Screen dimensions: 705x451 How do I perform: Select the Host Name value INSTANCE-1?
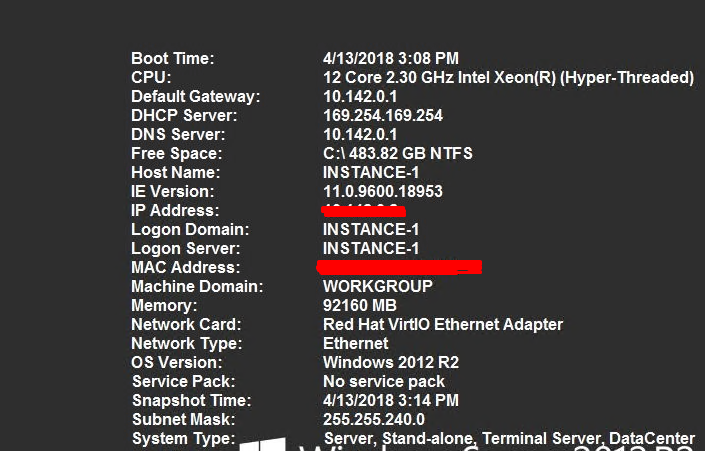(371, 172)
